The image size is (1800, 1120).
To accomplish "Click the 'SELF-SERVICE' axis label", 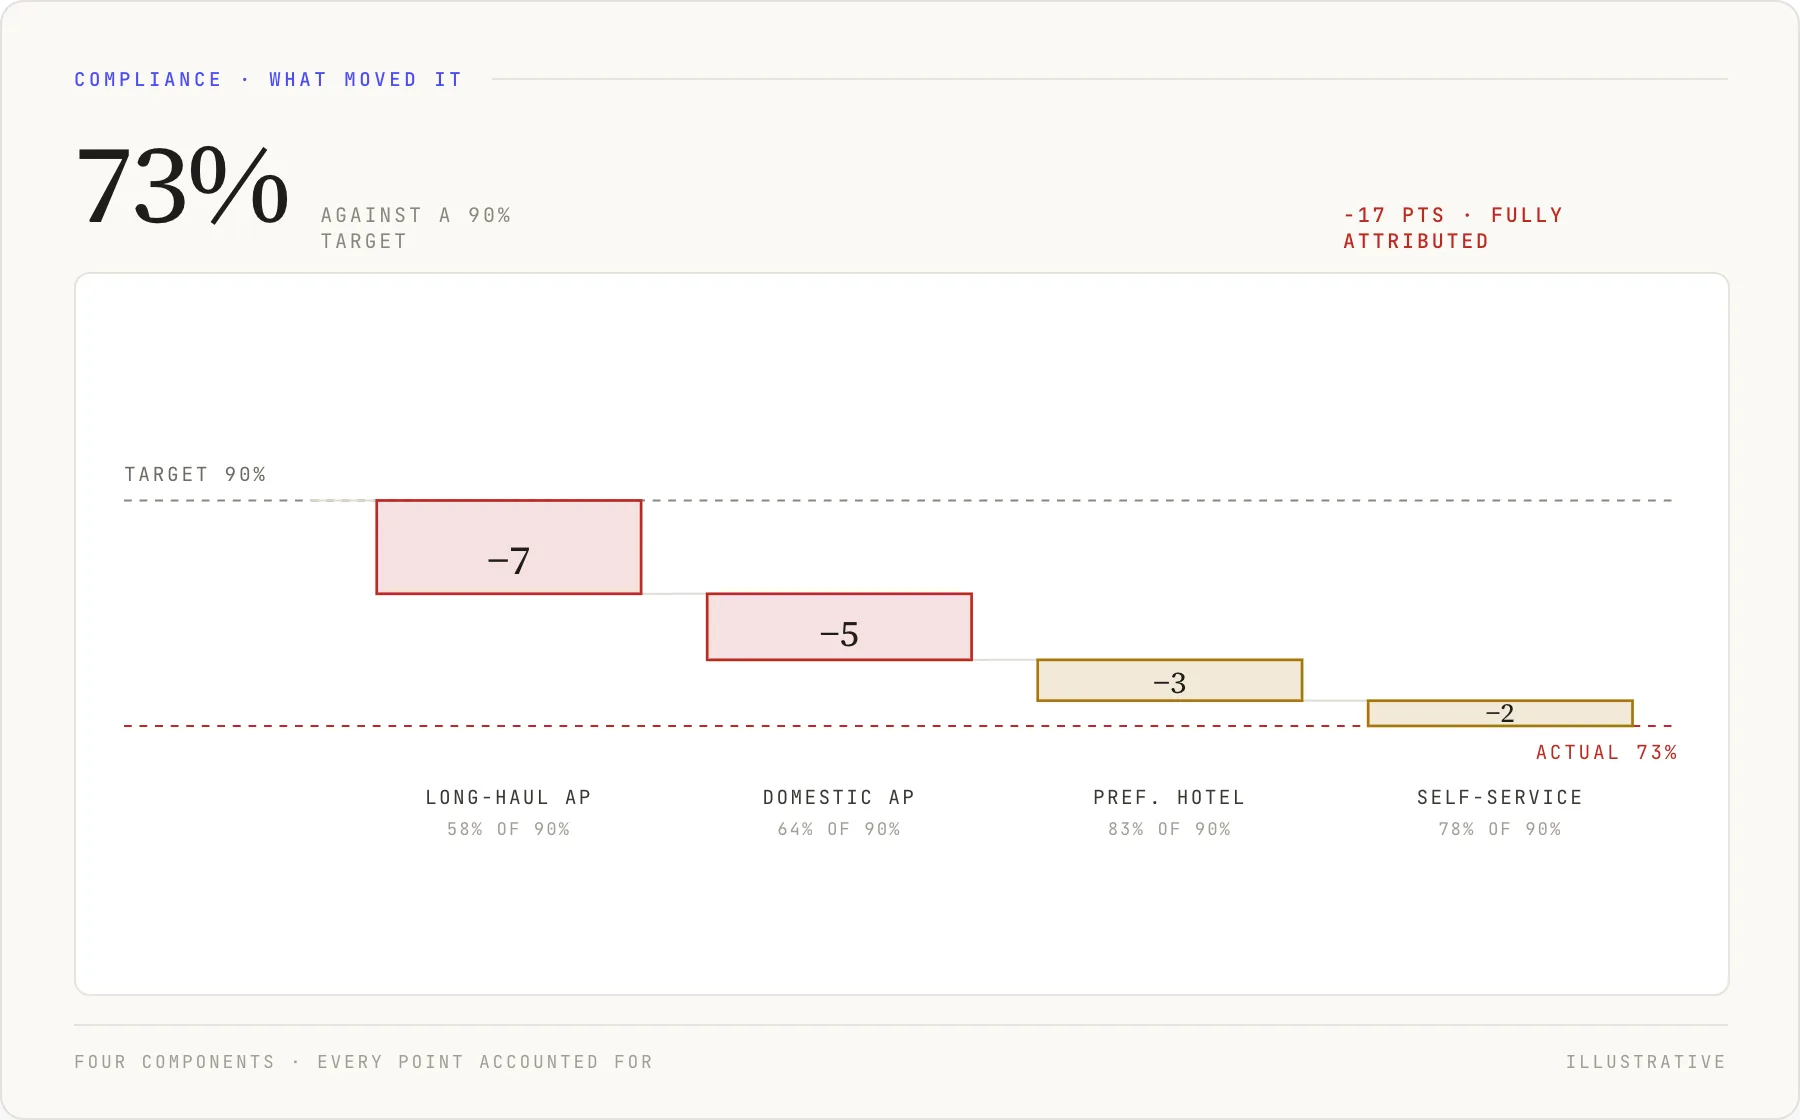I will [1500, 797].
